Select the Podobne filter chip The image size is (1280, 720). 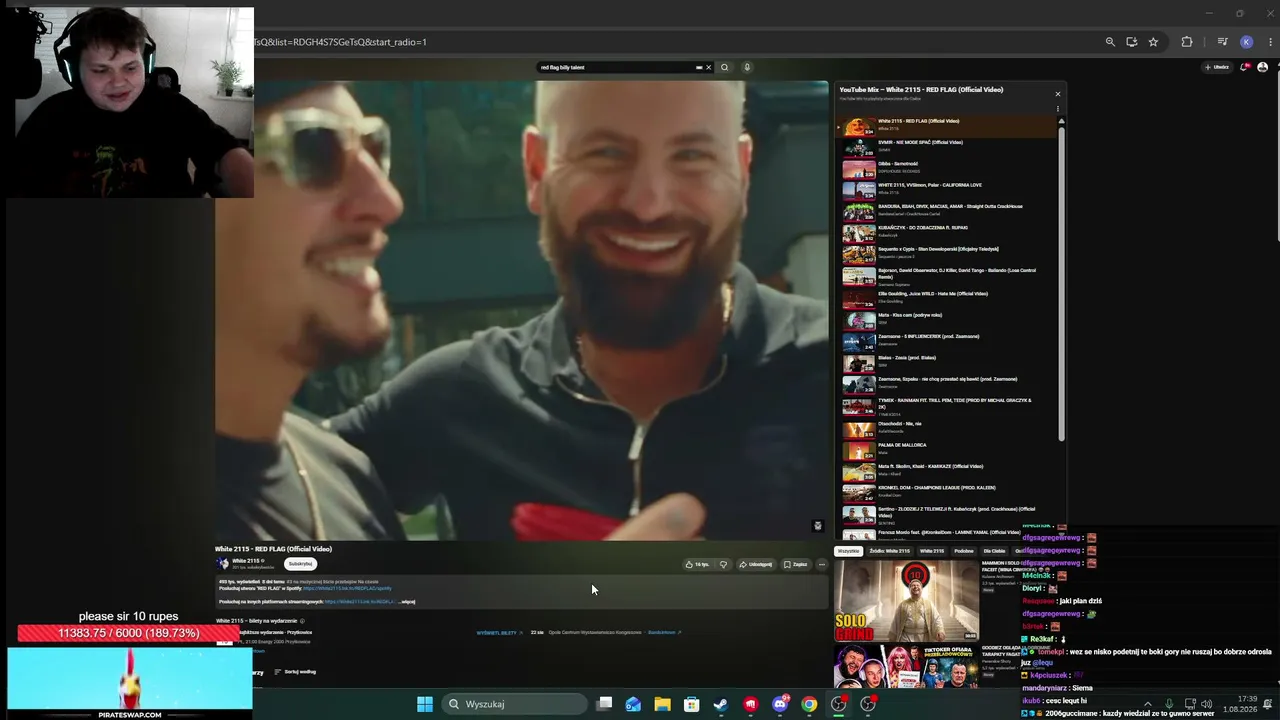pyautogui.click(x=964, y=551)
